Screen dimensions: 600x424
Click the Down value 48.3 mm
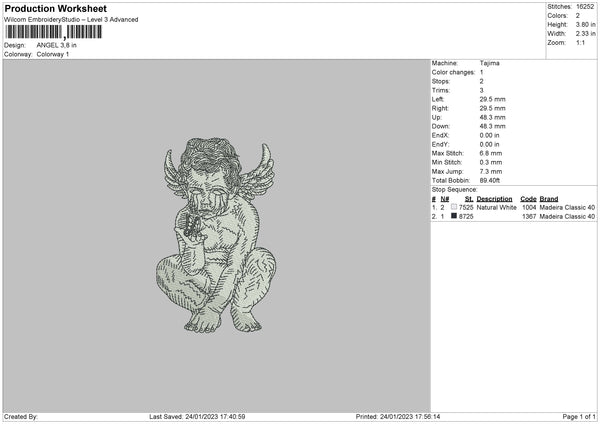pos(492,126)
